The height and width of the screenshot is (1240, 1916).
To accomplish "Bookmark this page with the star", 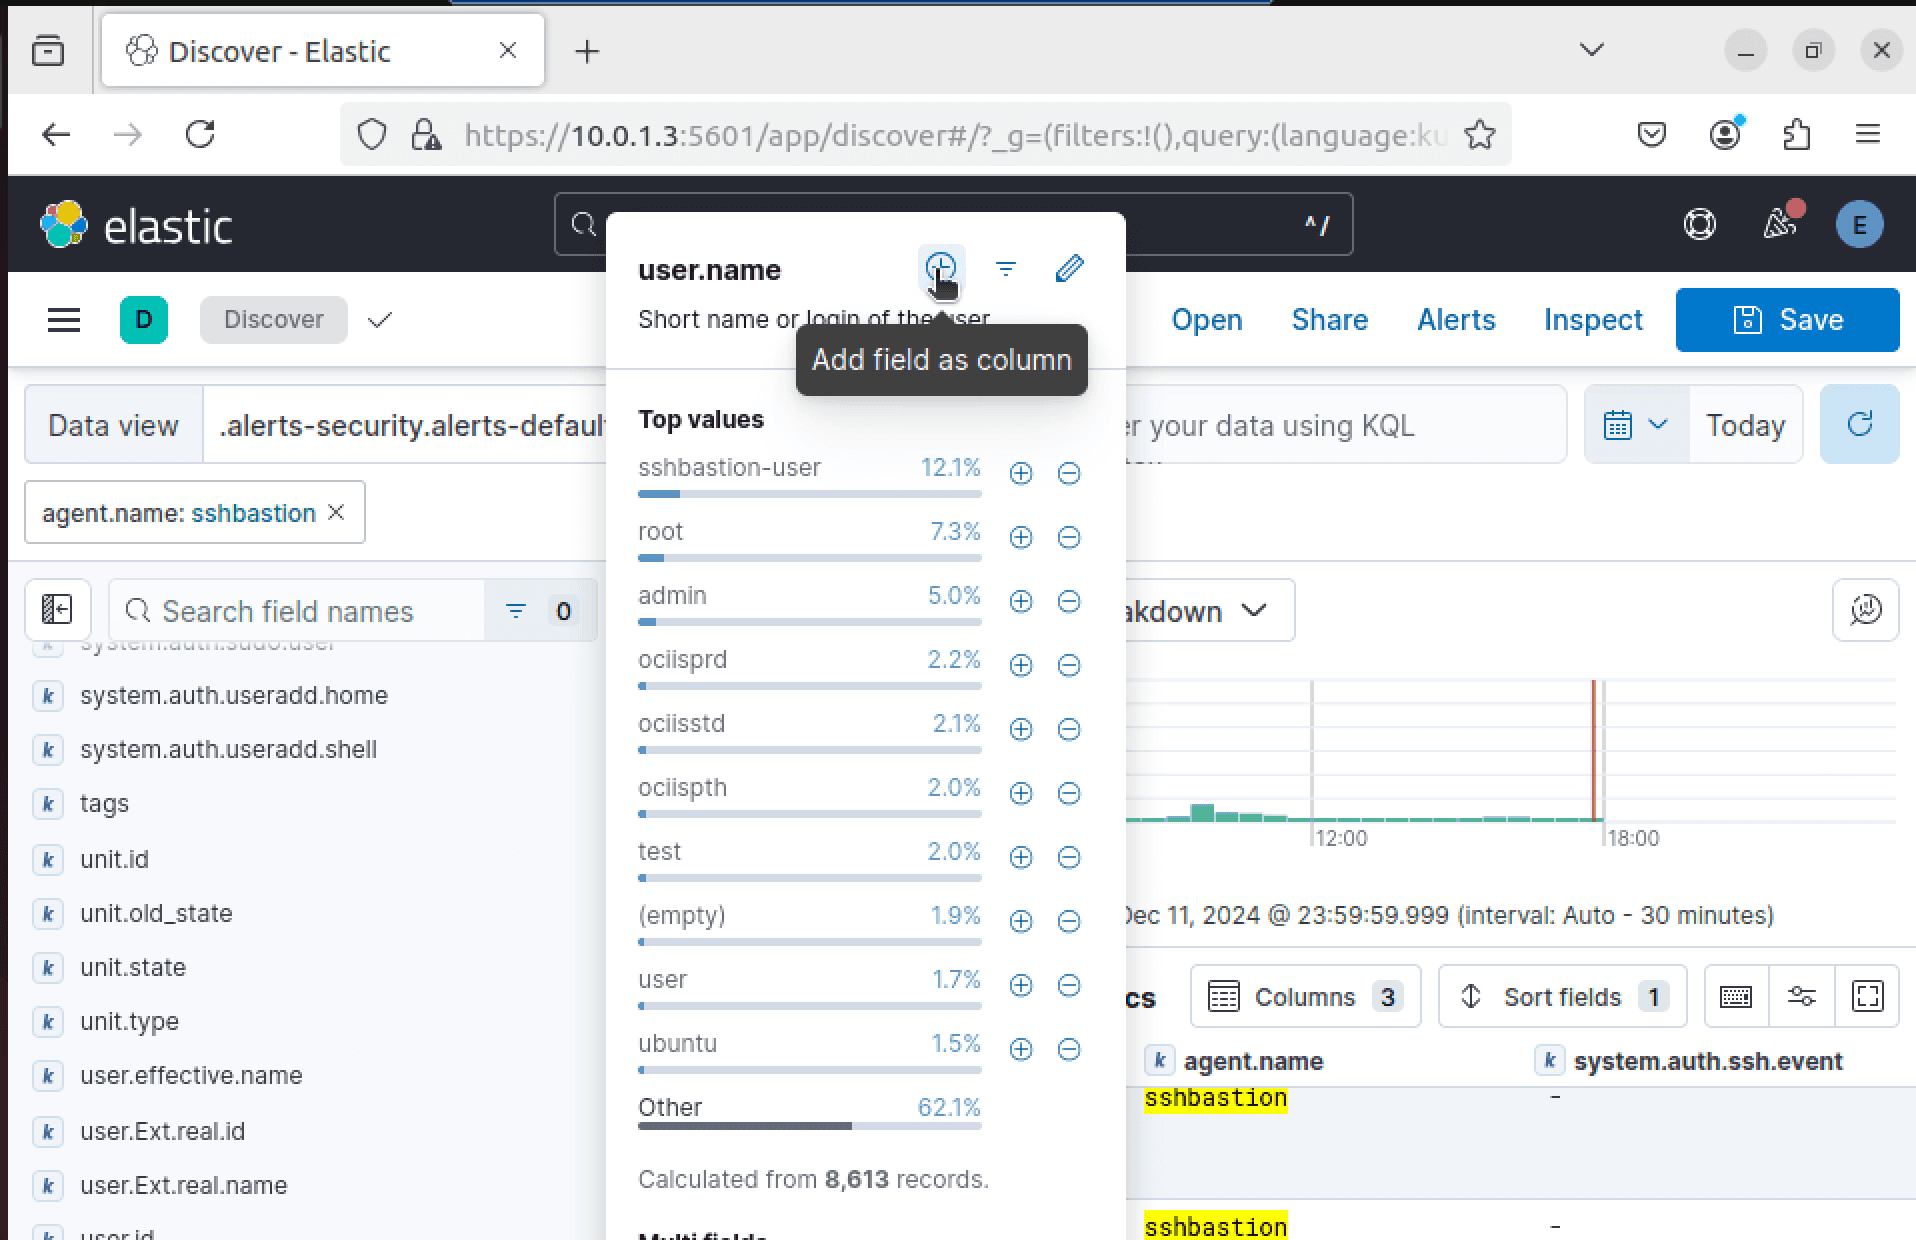I will click(1481, 134).
